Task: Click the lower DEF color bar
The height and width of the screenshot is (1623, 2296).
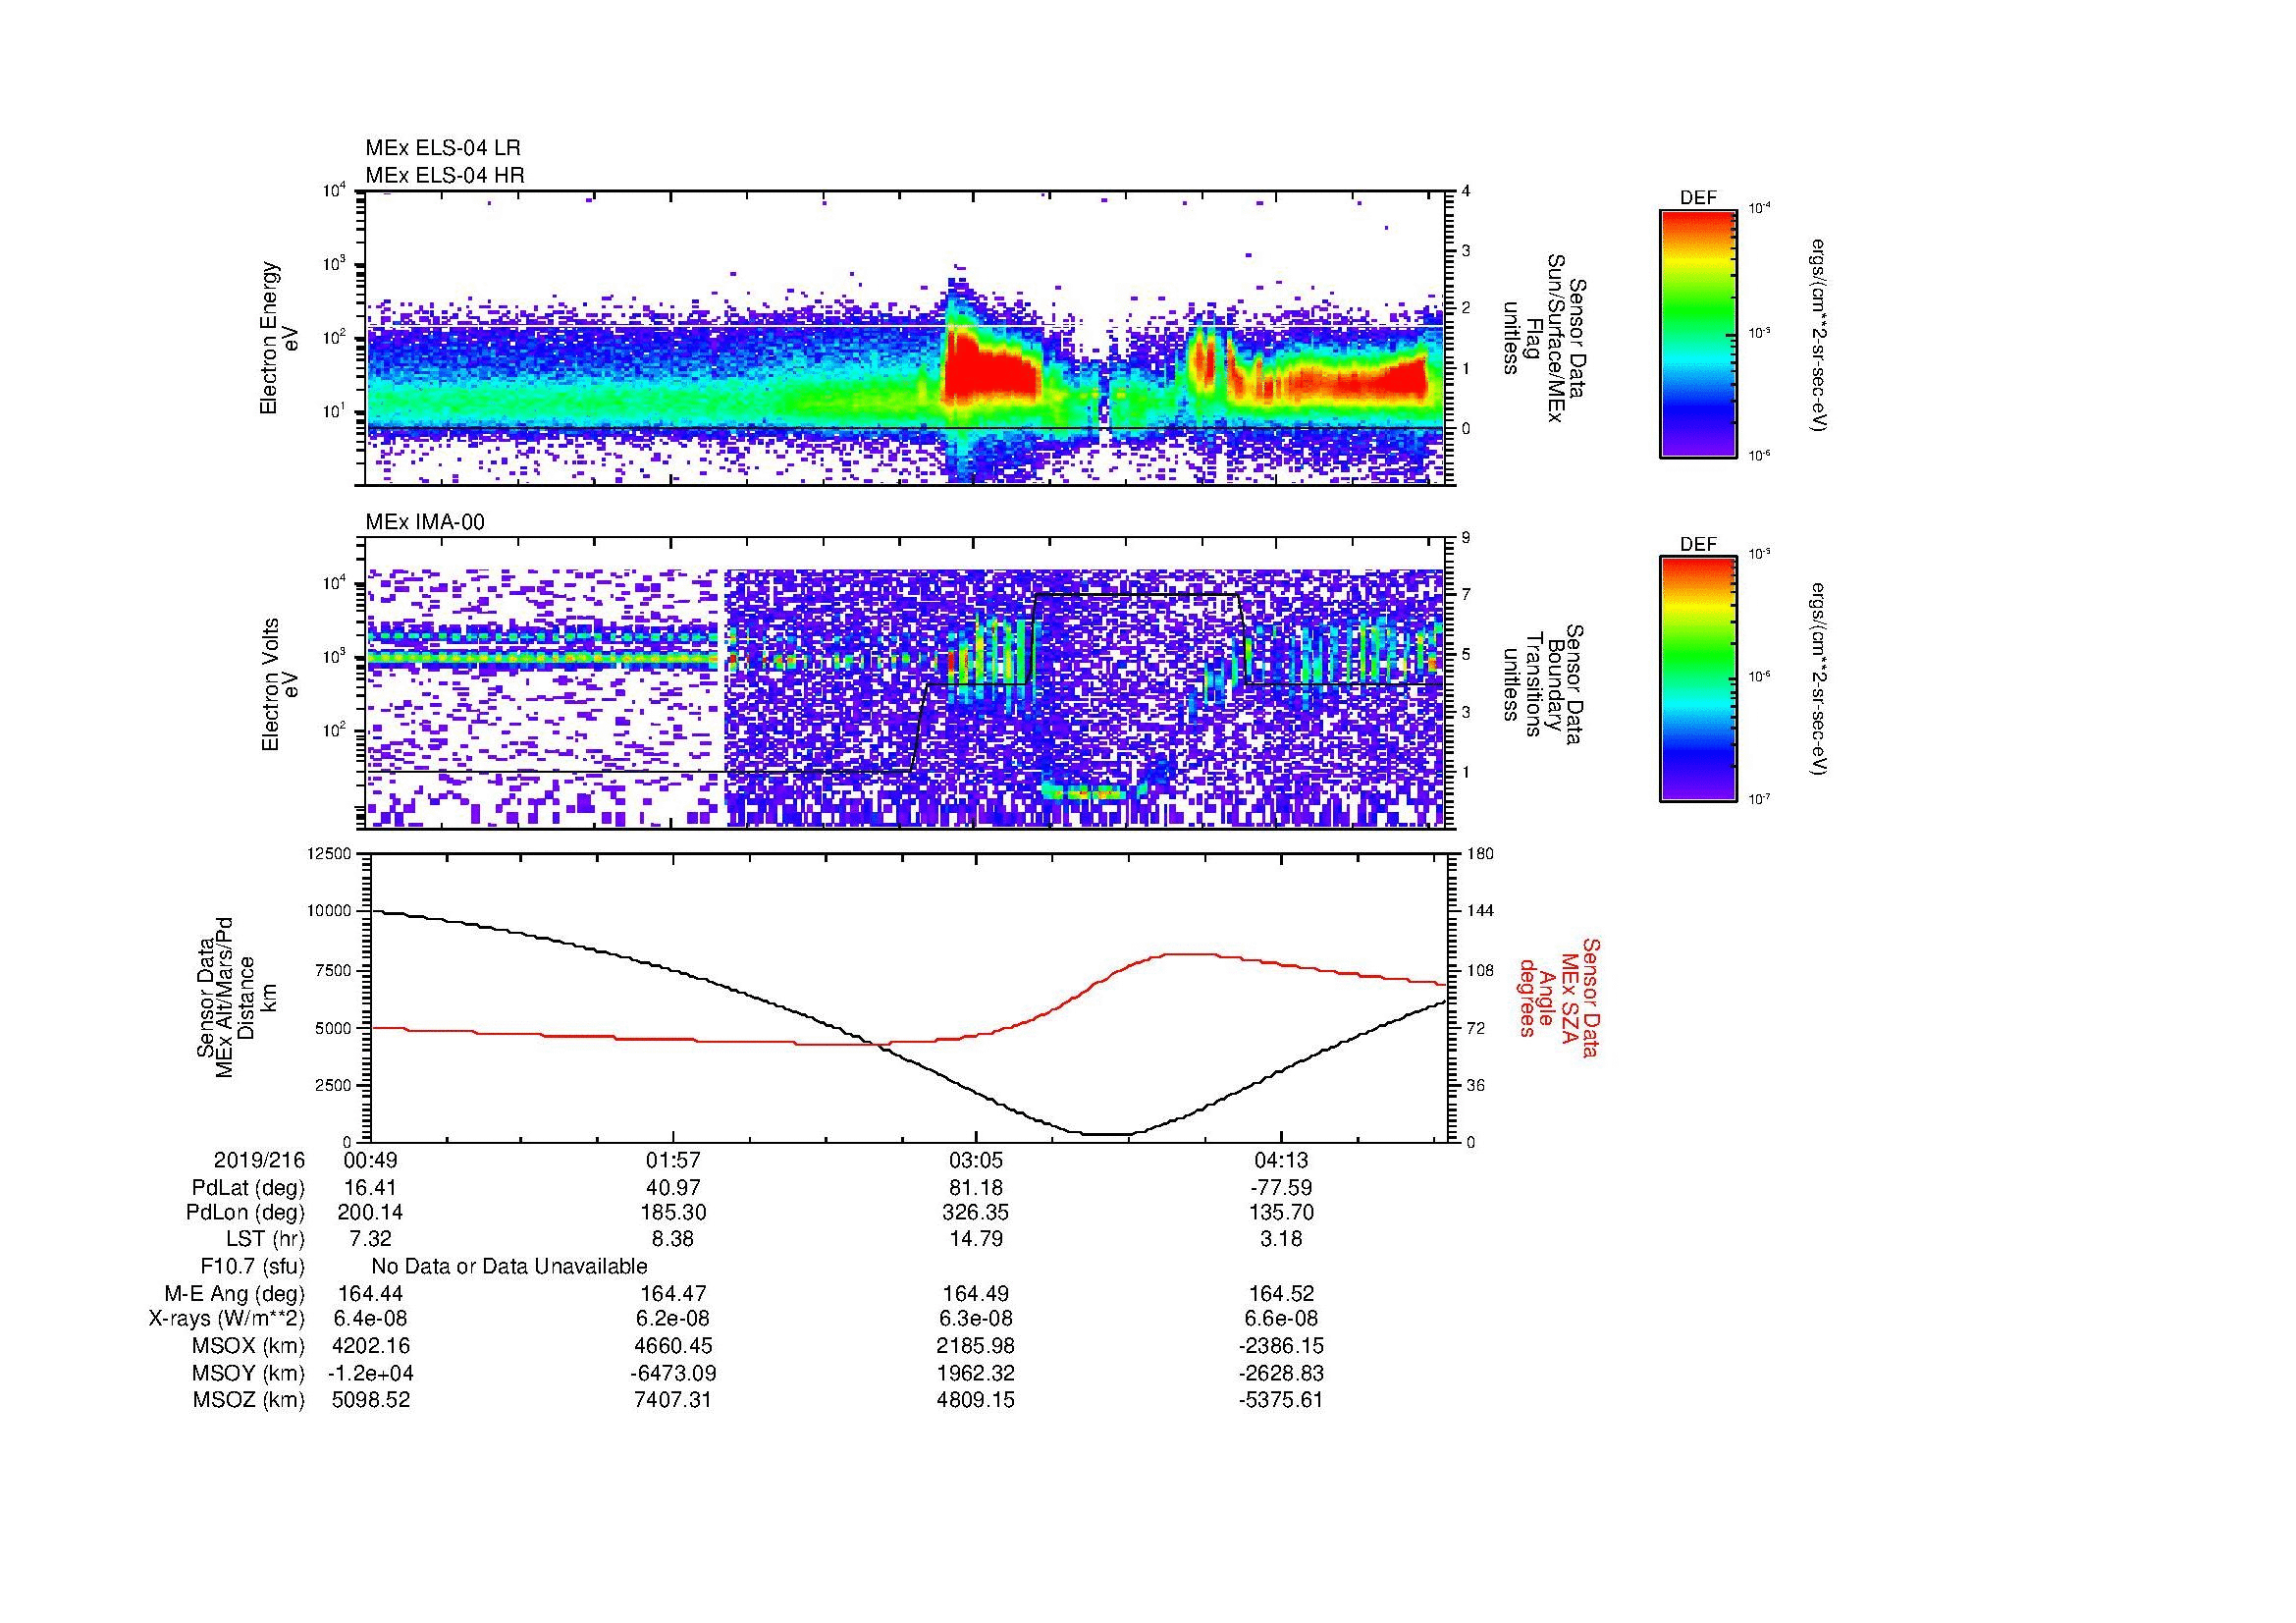Action: click(x=1698, y=679)
